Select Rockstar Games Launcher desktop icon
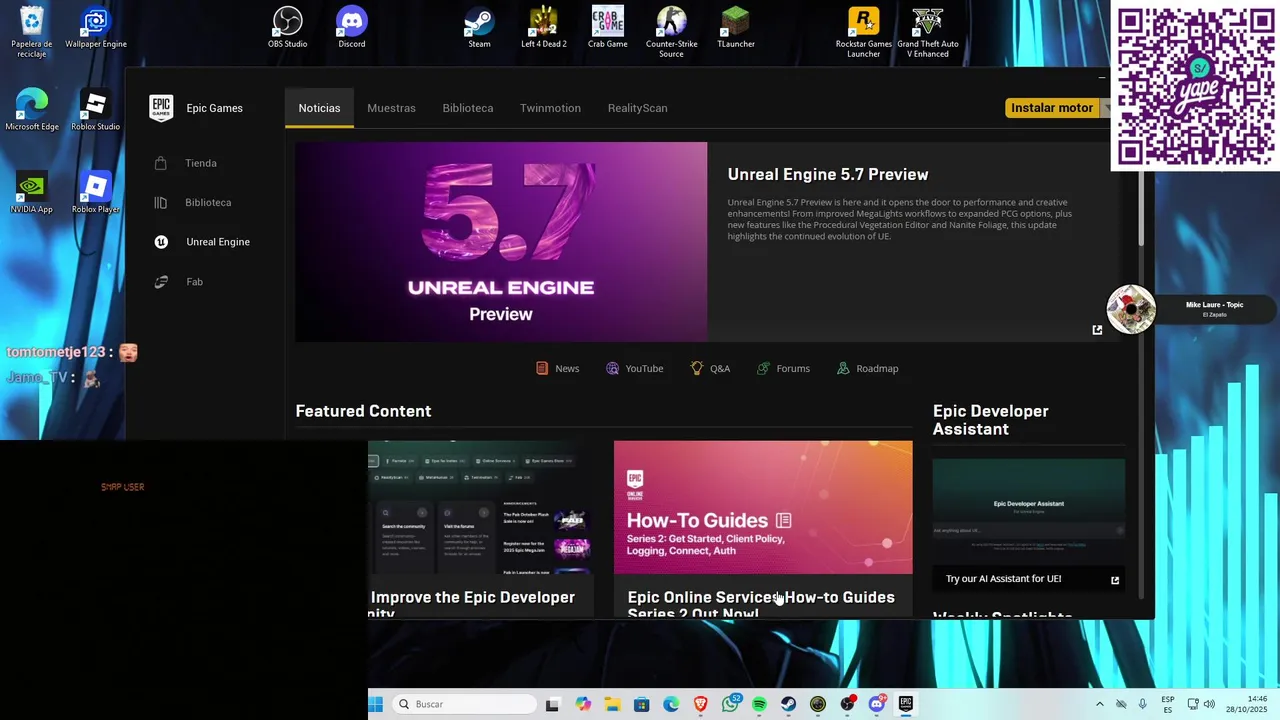Image resolution: width=1280 pixels, height=720 pixels. click(x=864, y=32)
